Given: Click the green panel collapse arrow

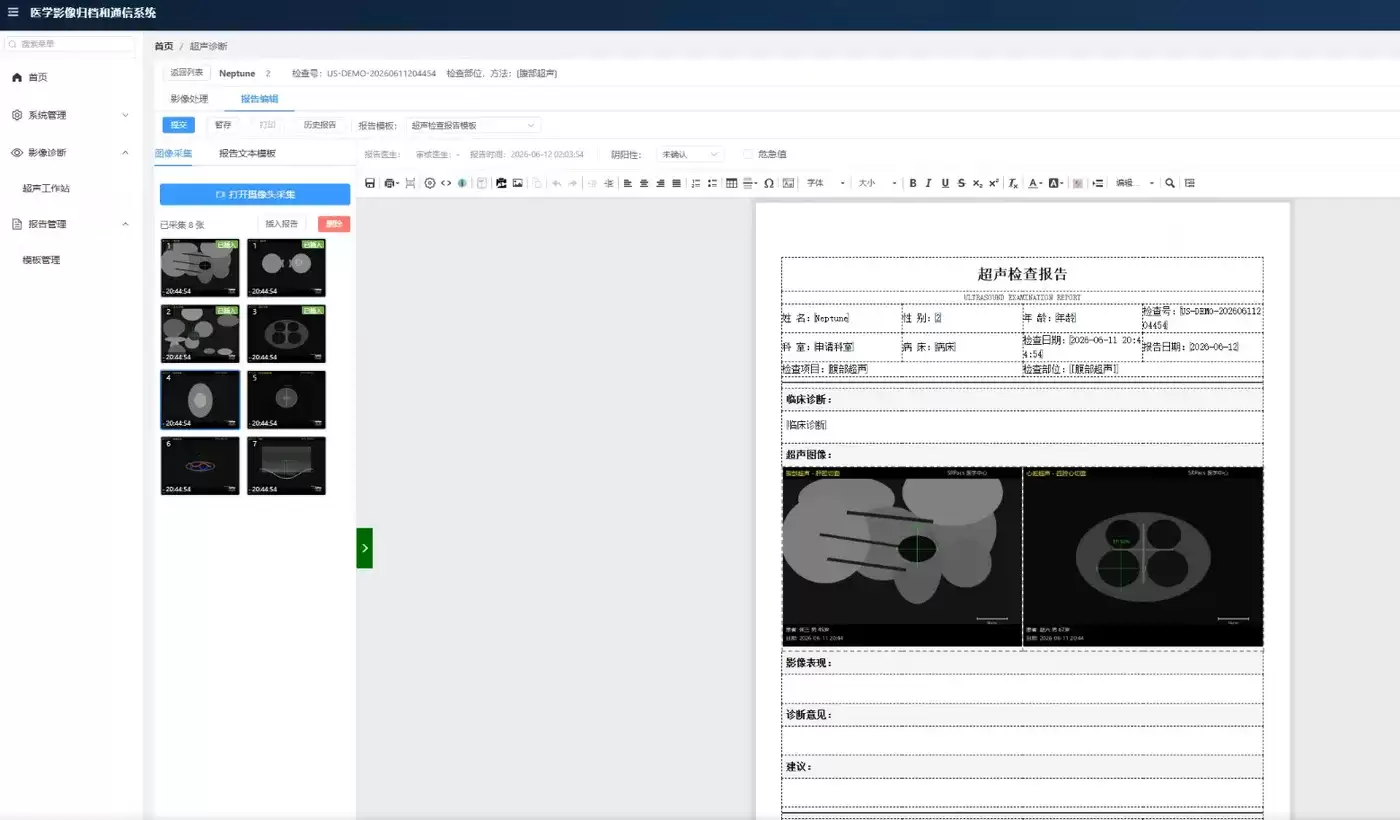Looking at the screenshot, I should pyautogui.click(x=365, y=548).
